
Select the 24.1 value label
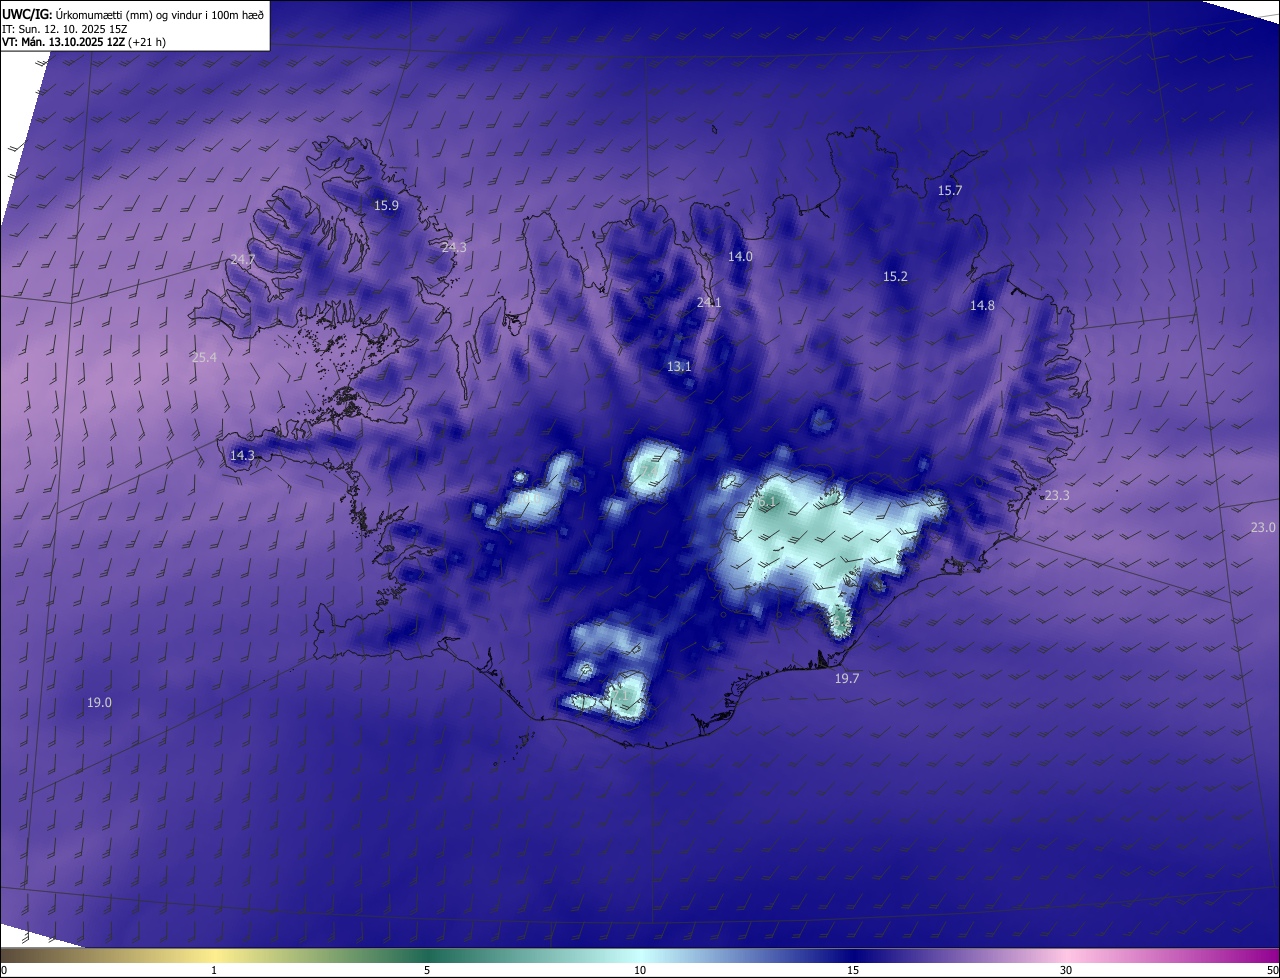click(709, 303)
